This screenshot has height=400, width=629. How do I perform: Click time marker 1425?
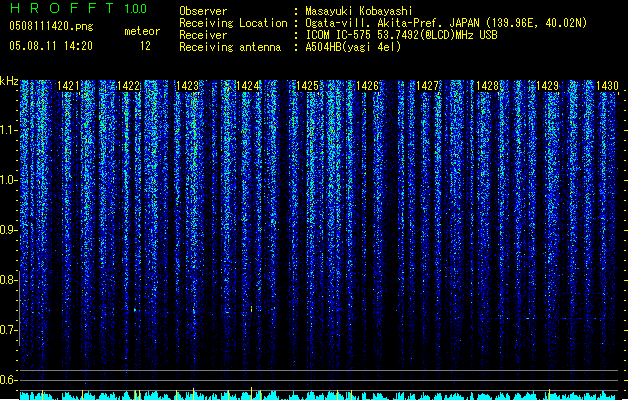click(x=308, y=86)
